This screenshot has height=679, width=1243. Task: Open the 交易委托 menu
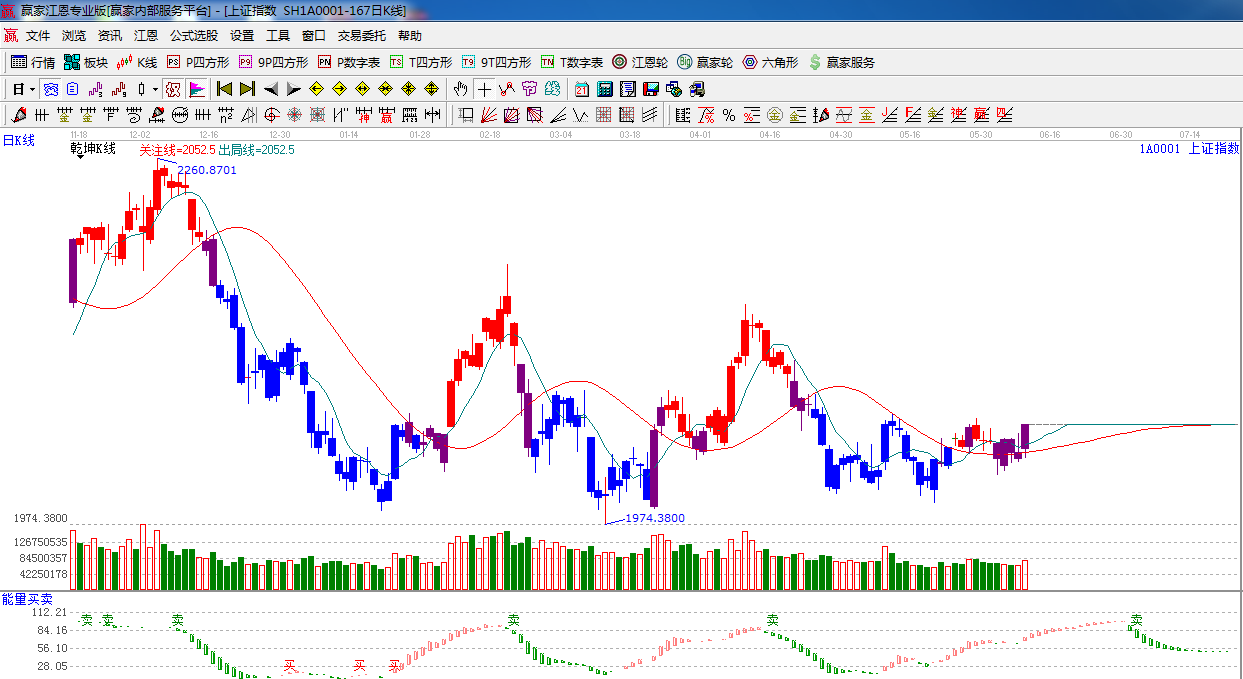pyautogui.click(x=361, y=36)
